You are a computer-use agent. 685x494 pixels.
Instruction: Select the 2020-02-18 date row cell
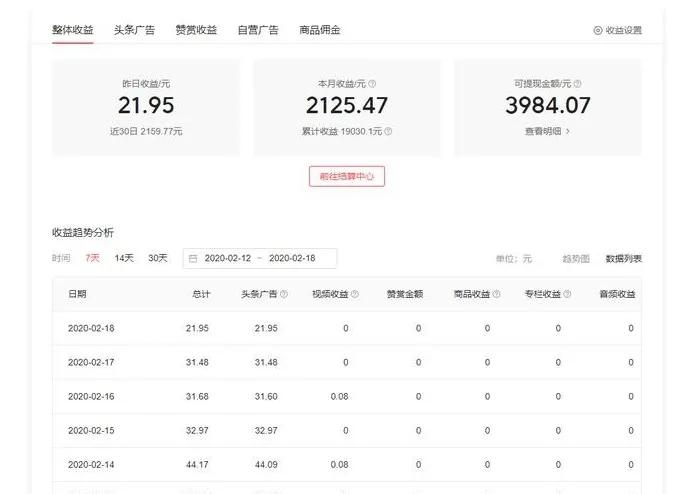coord(91,328)
